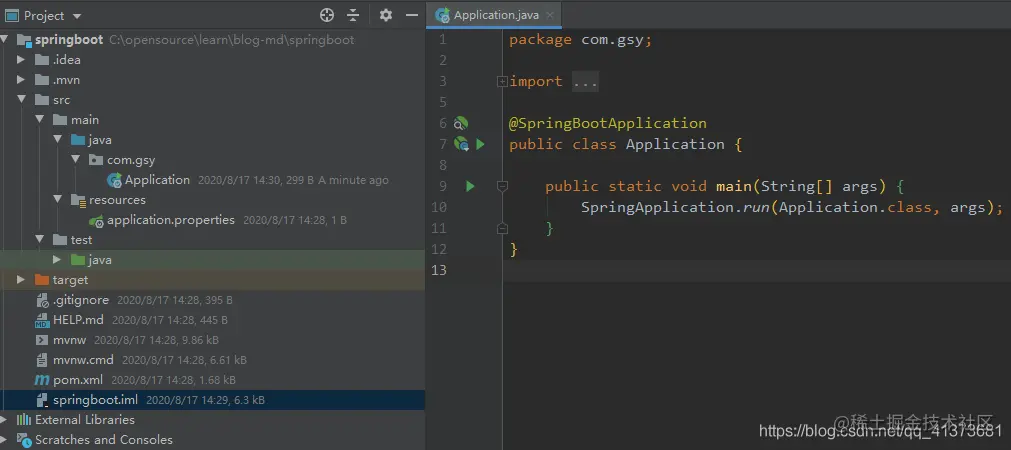Select the .mvn folder row
This screenshot has height=450, width=1011.
click(212, 80)
